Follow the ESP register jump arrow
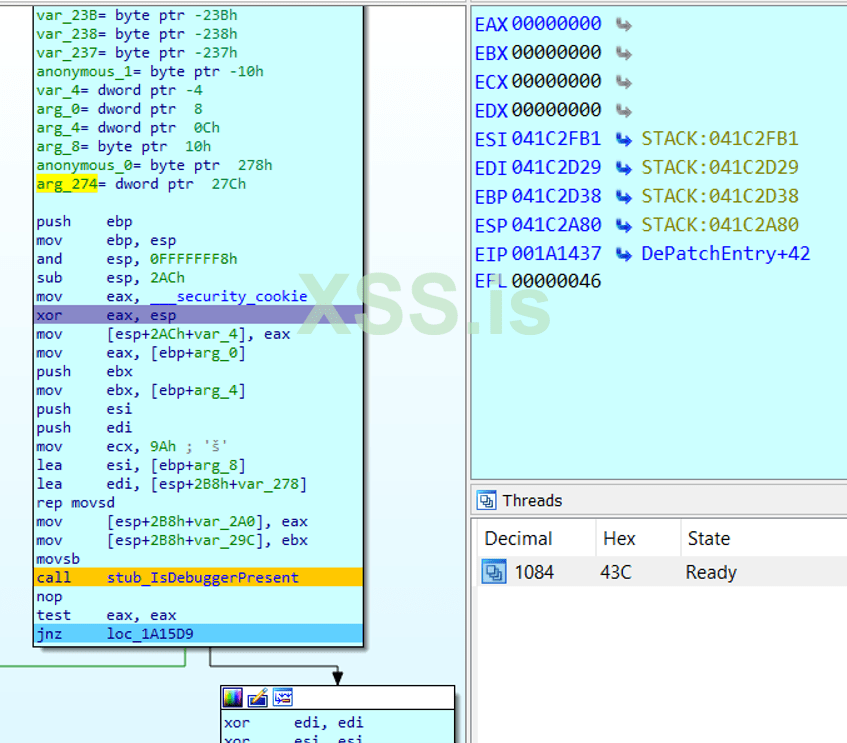The image size is (847, 743). [624, 225]
